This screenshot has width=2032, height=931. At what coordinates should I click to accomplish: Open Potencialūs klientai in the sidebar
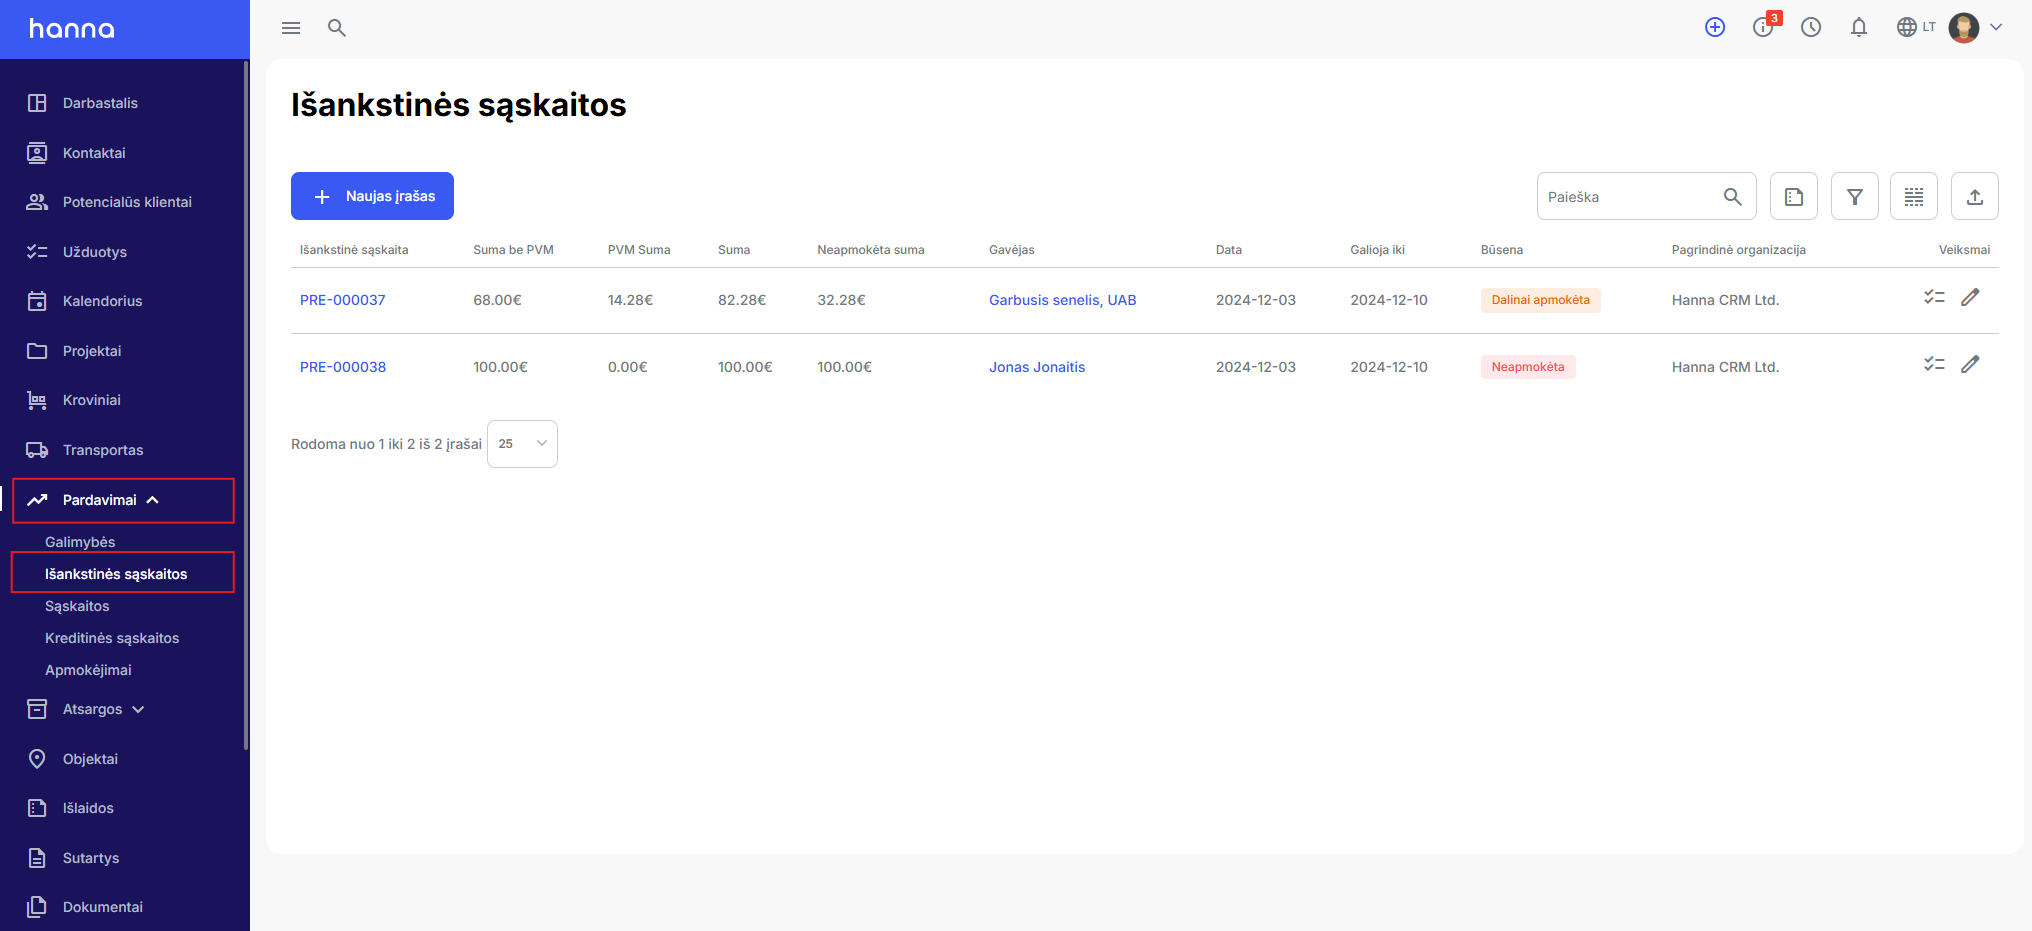click(127, 202)
